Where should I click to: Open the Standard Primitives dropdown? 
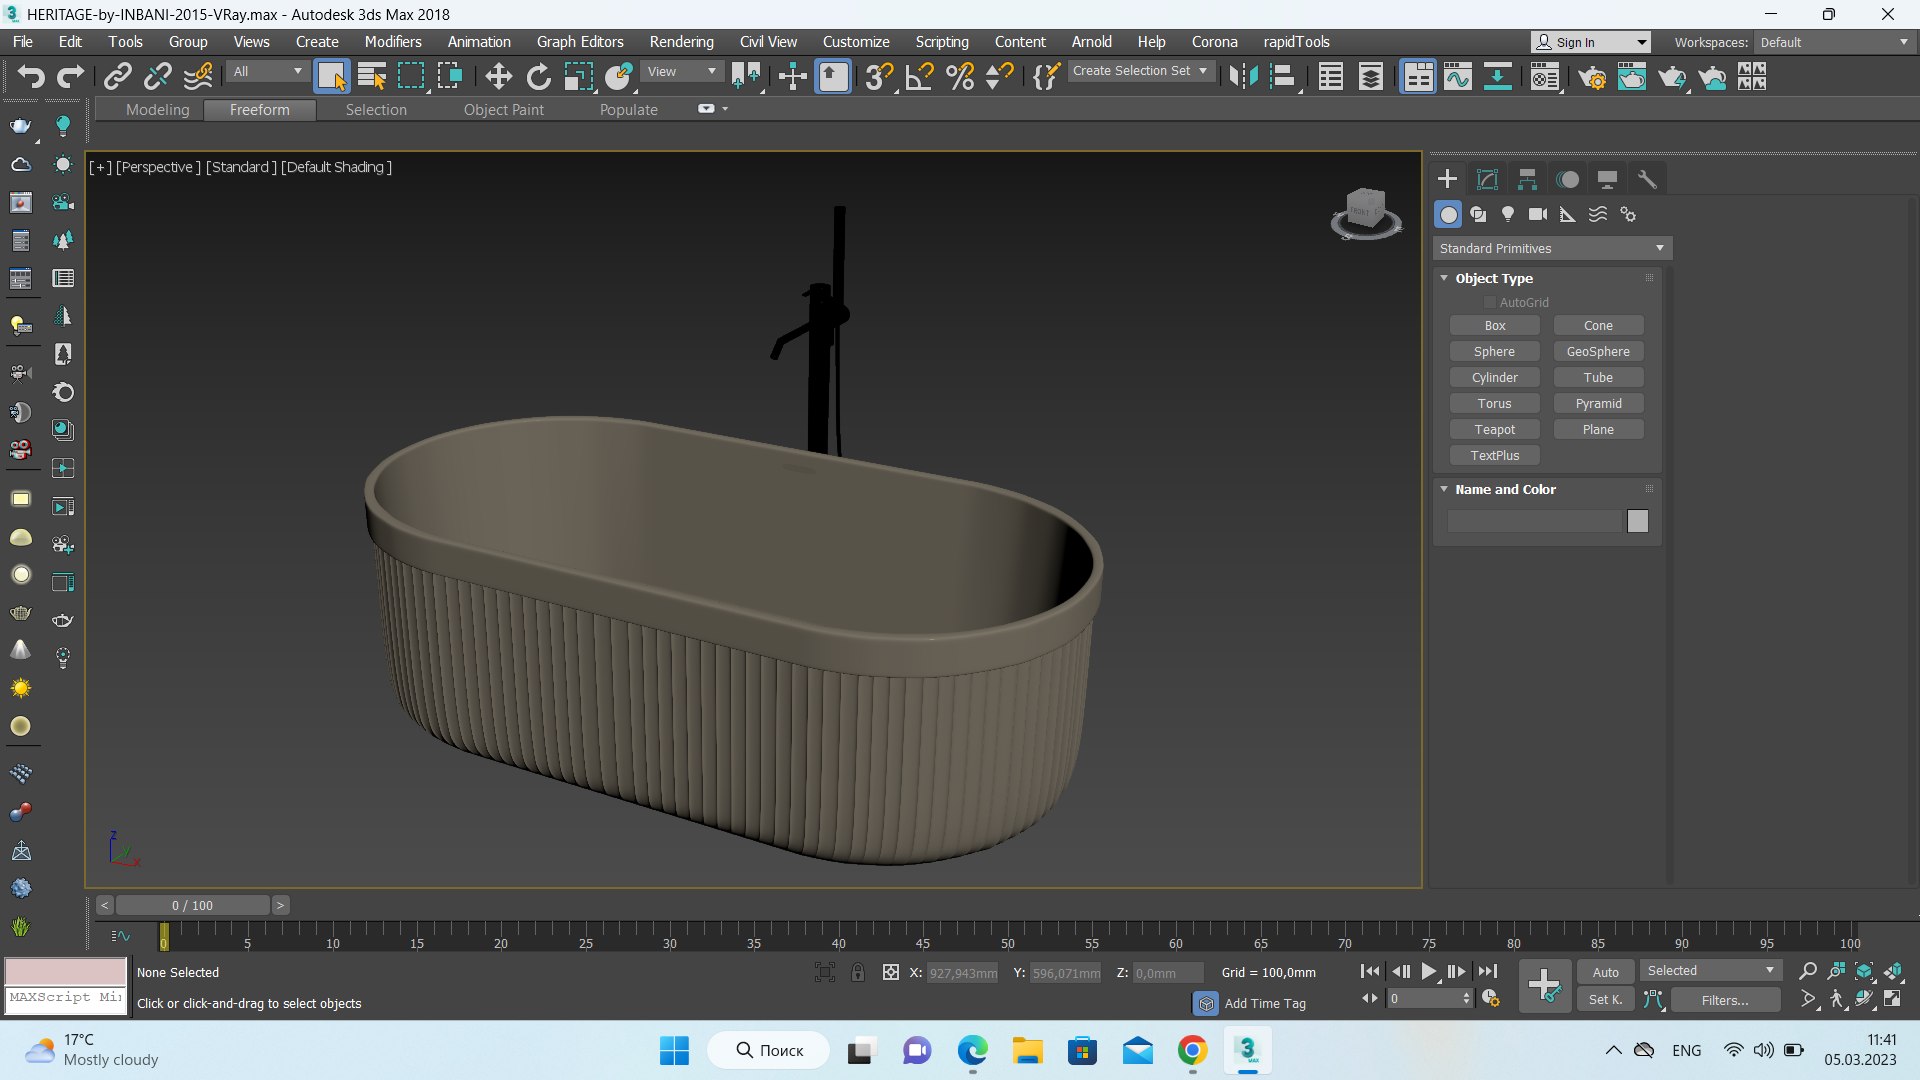click(x=1552, y=248)
